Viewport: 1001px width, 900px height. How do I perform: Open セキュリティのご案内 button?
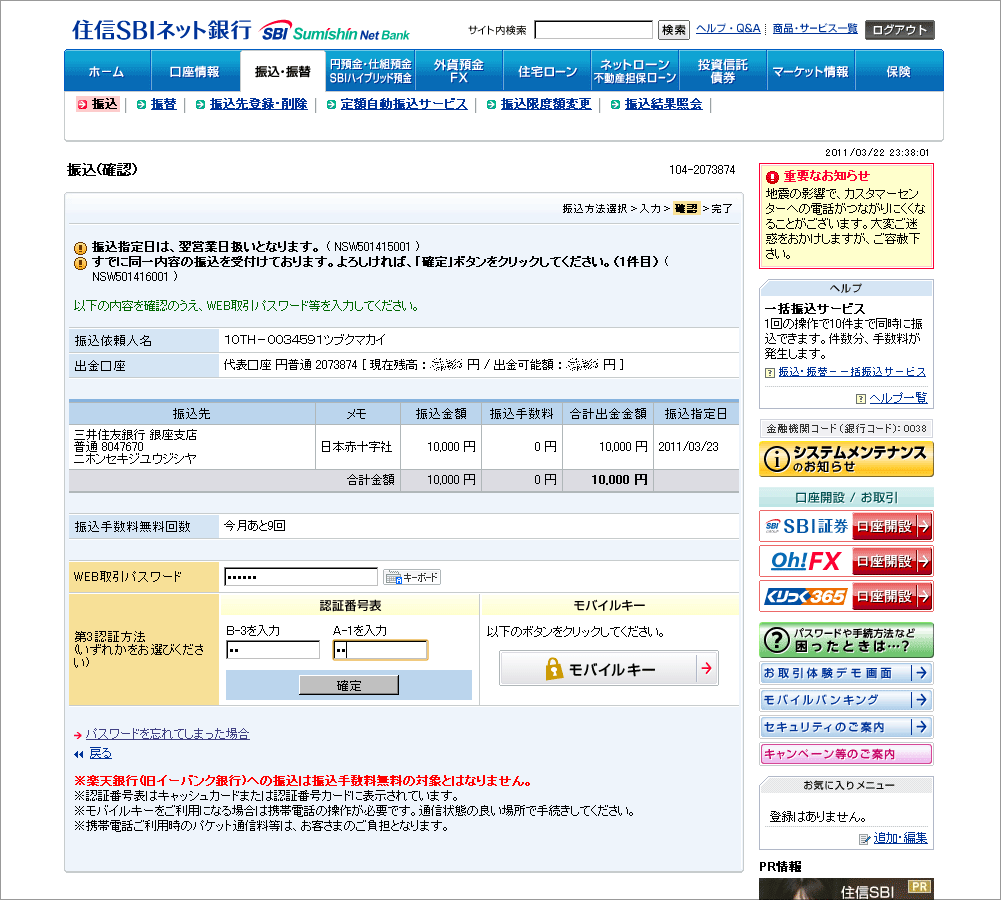846,727
